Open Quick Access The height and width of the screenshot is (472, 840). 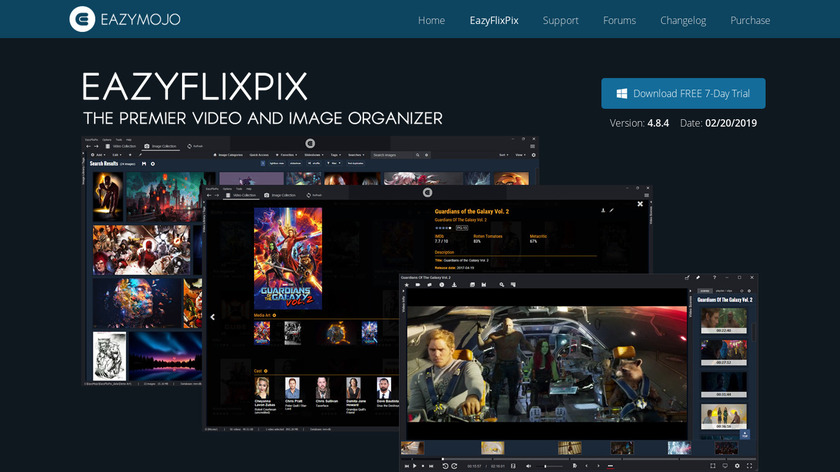click(x=259, y=155)
